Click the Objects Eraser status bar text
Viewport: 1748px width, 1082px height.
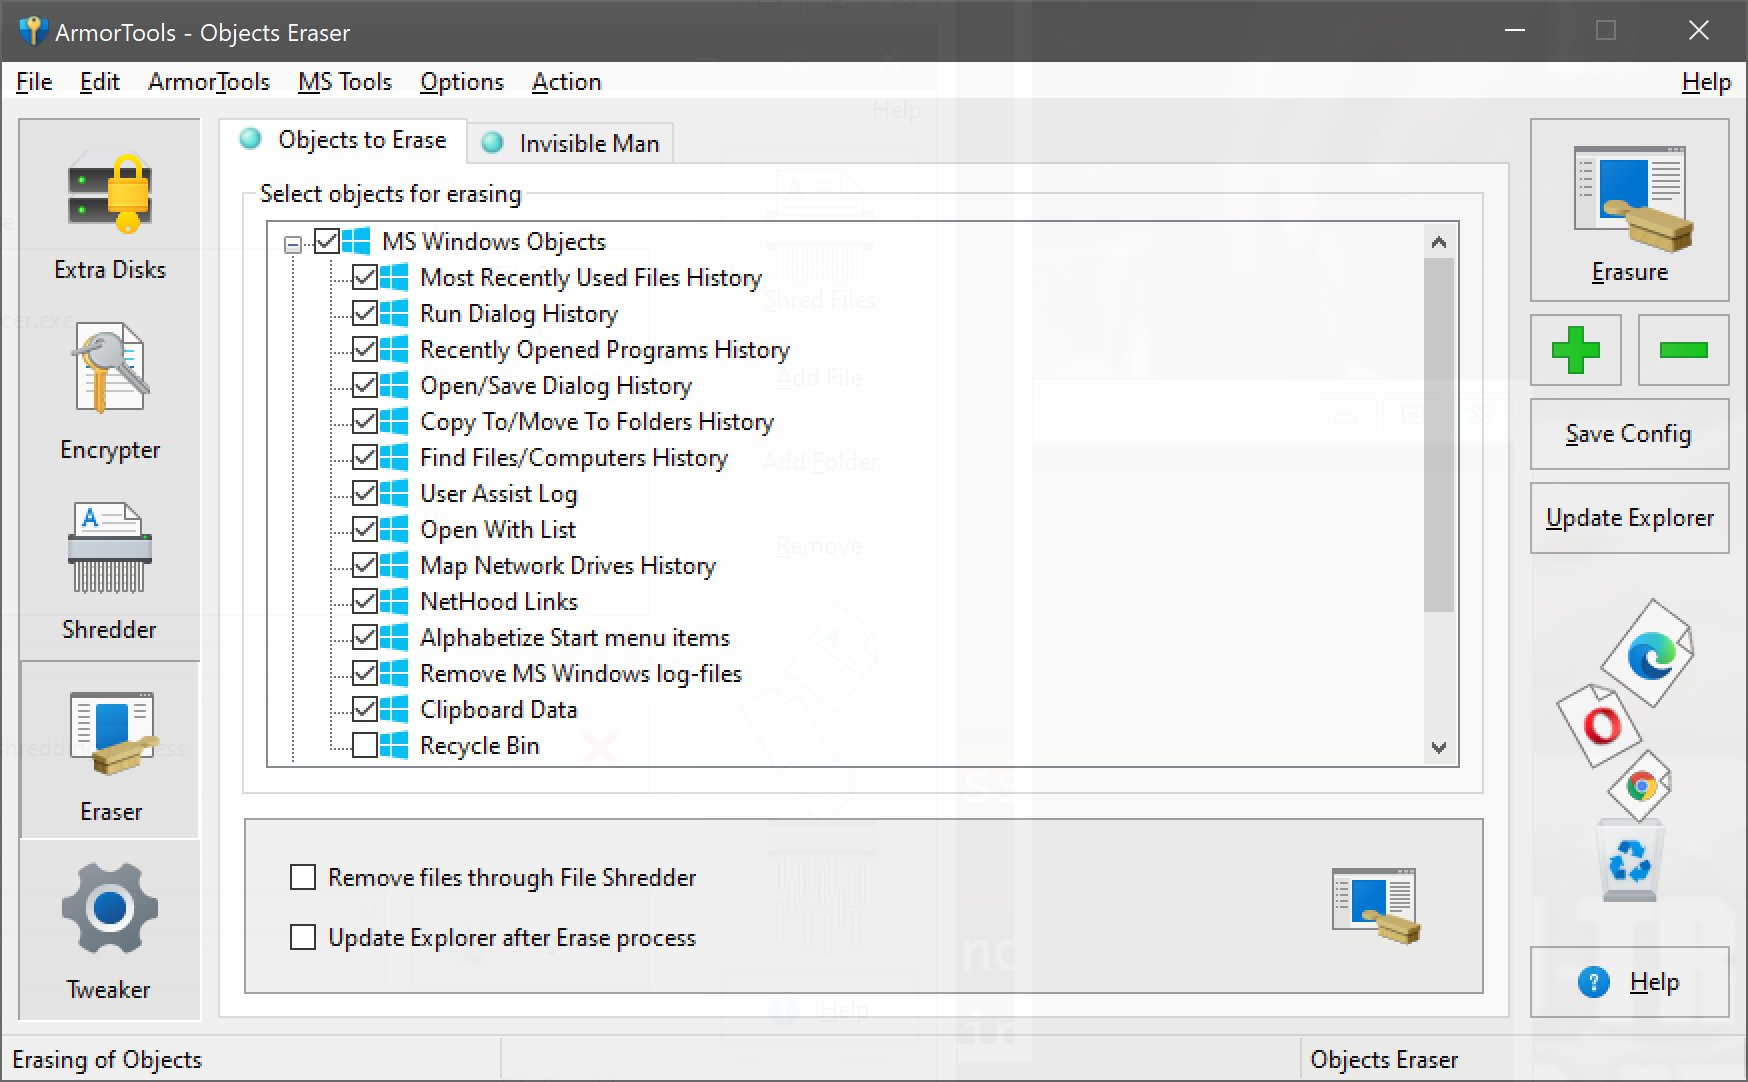(1384, 1059)
